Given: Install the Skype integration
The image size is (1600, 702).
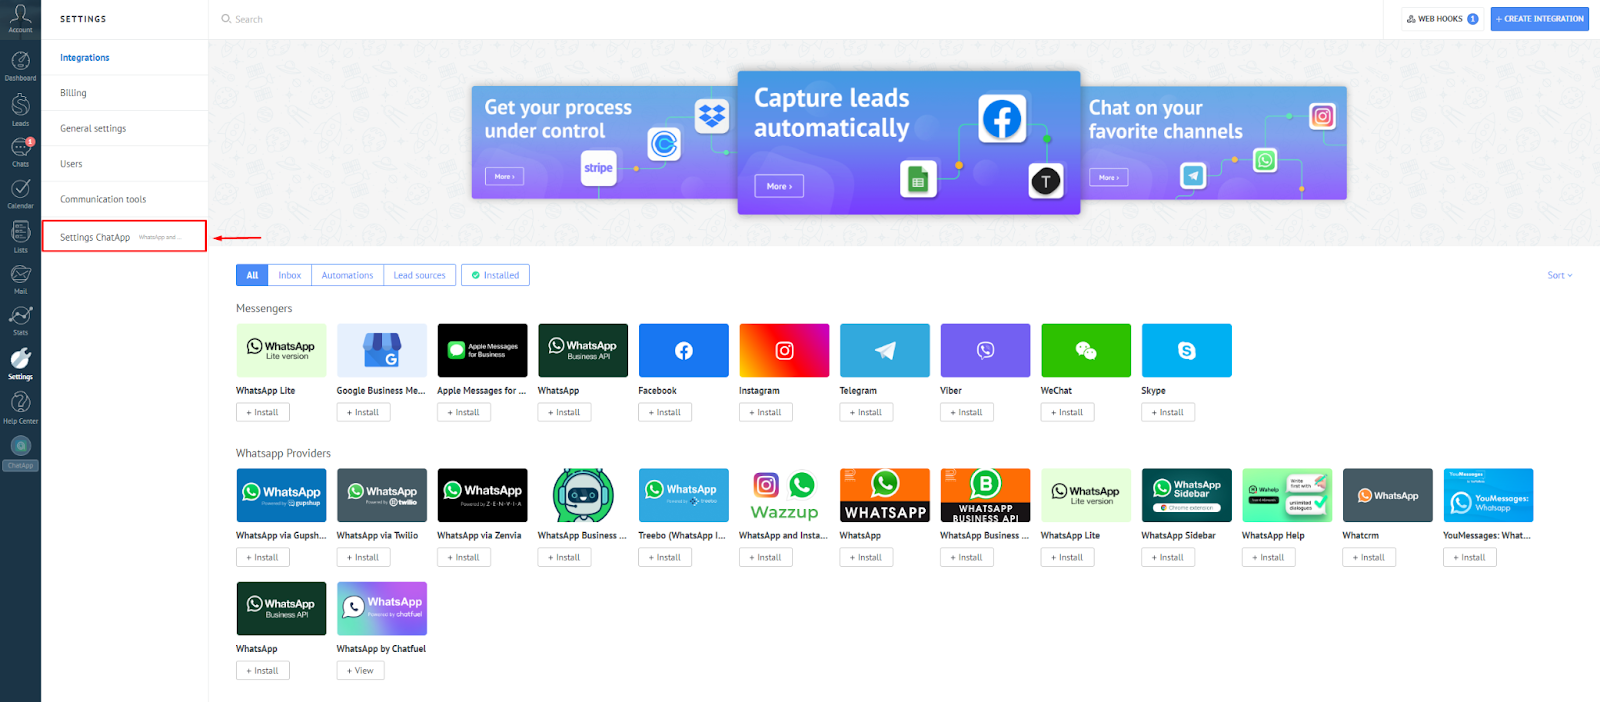Looking at the screenshot, I should click(1168, 412).
